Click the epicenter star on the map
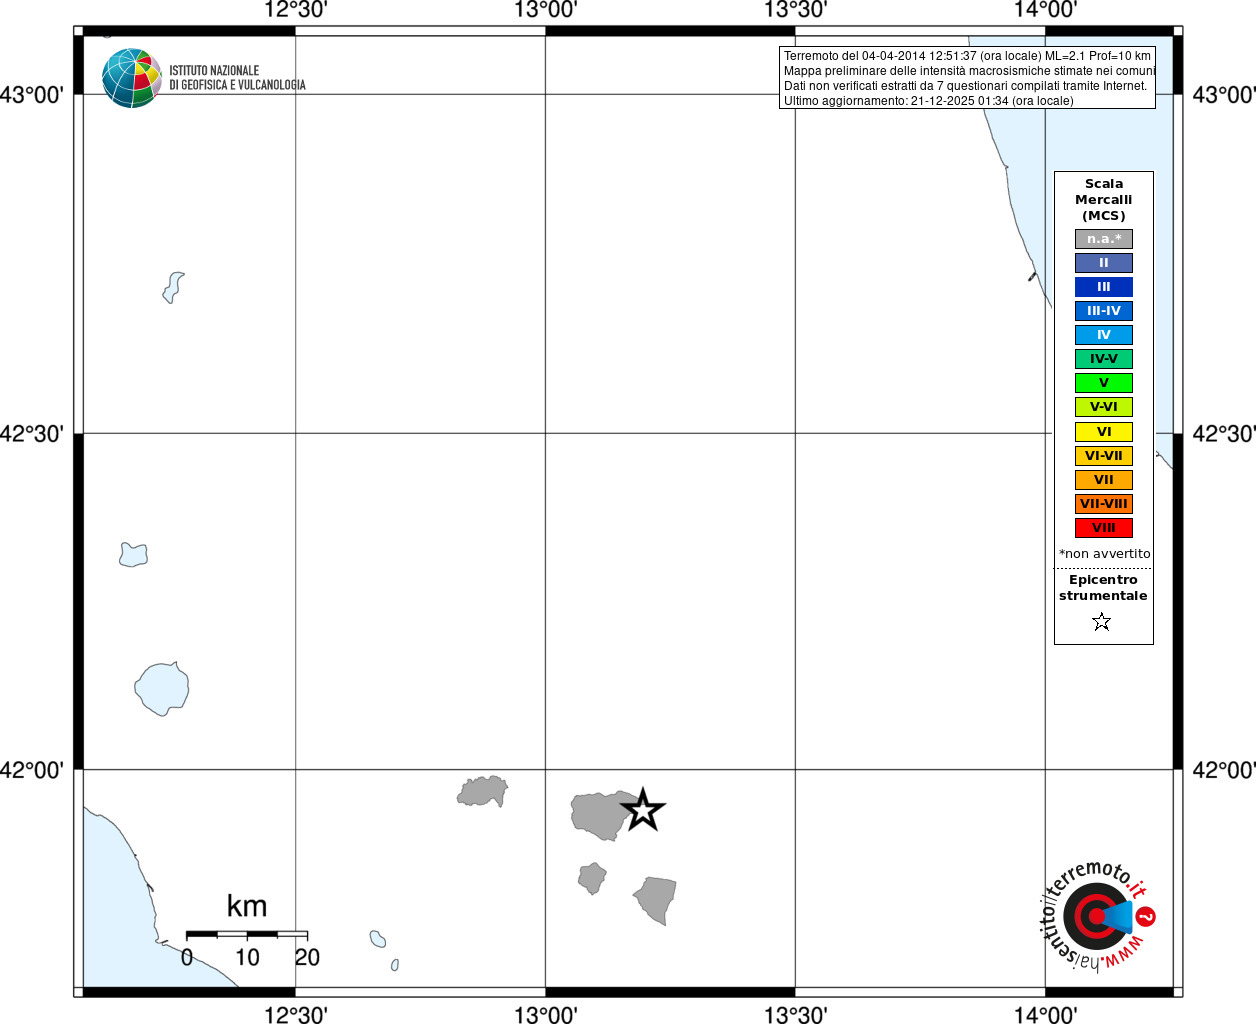This screenshot has height=1024, width=1256. [x=642, y=810]
